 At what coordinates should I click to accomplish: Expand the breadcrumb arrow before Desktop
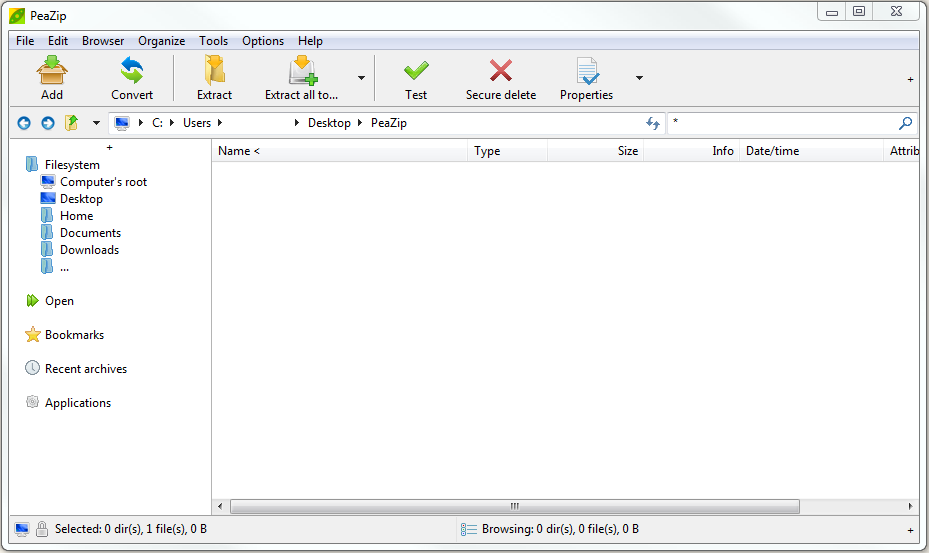click(x=297, y=123)
